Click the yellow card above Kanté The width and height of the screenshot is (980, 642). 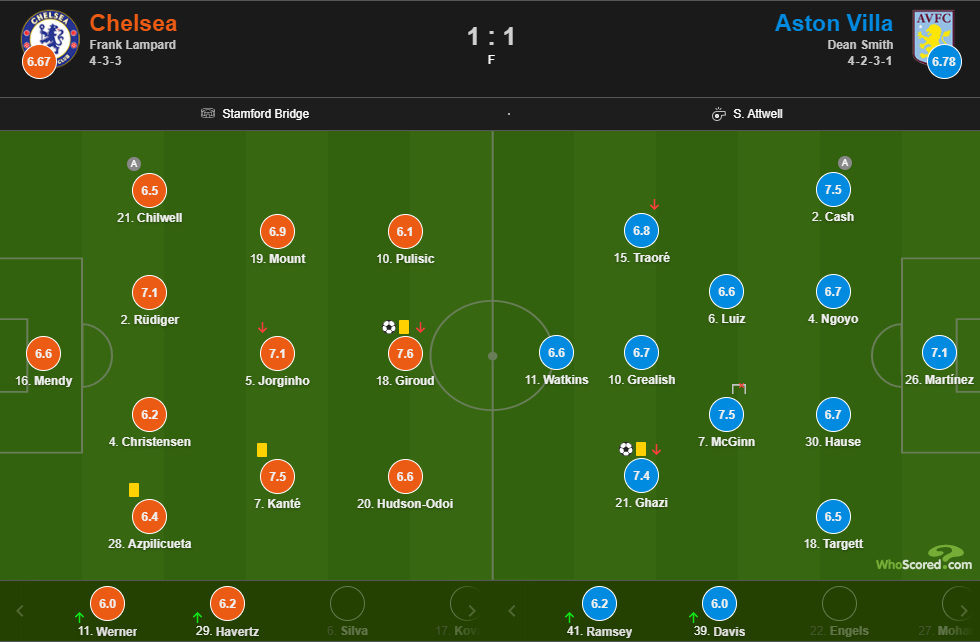(x=262, y=450)
